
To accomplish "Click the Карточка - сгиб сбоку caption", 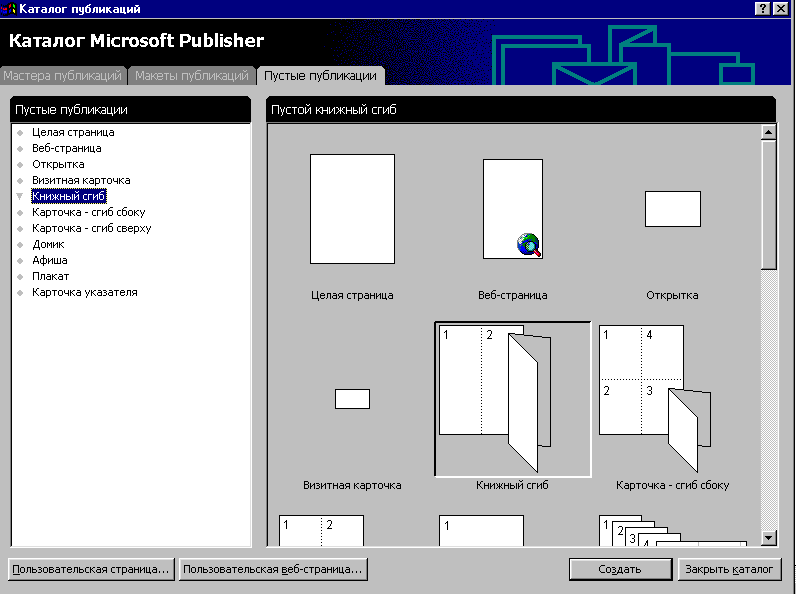I will tap(673, 485).
